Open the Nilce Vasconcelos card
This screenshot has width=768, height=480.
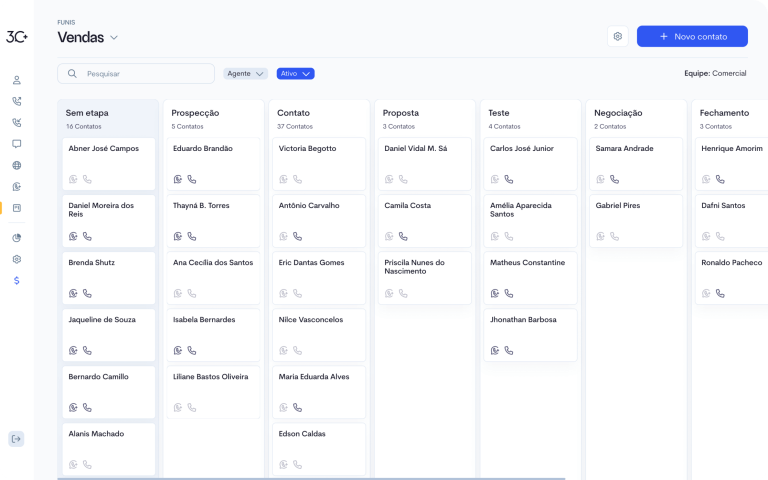(x=319, y=335)
